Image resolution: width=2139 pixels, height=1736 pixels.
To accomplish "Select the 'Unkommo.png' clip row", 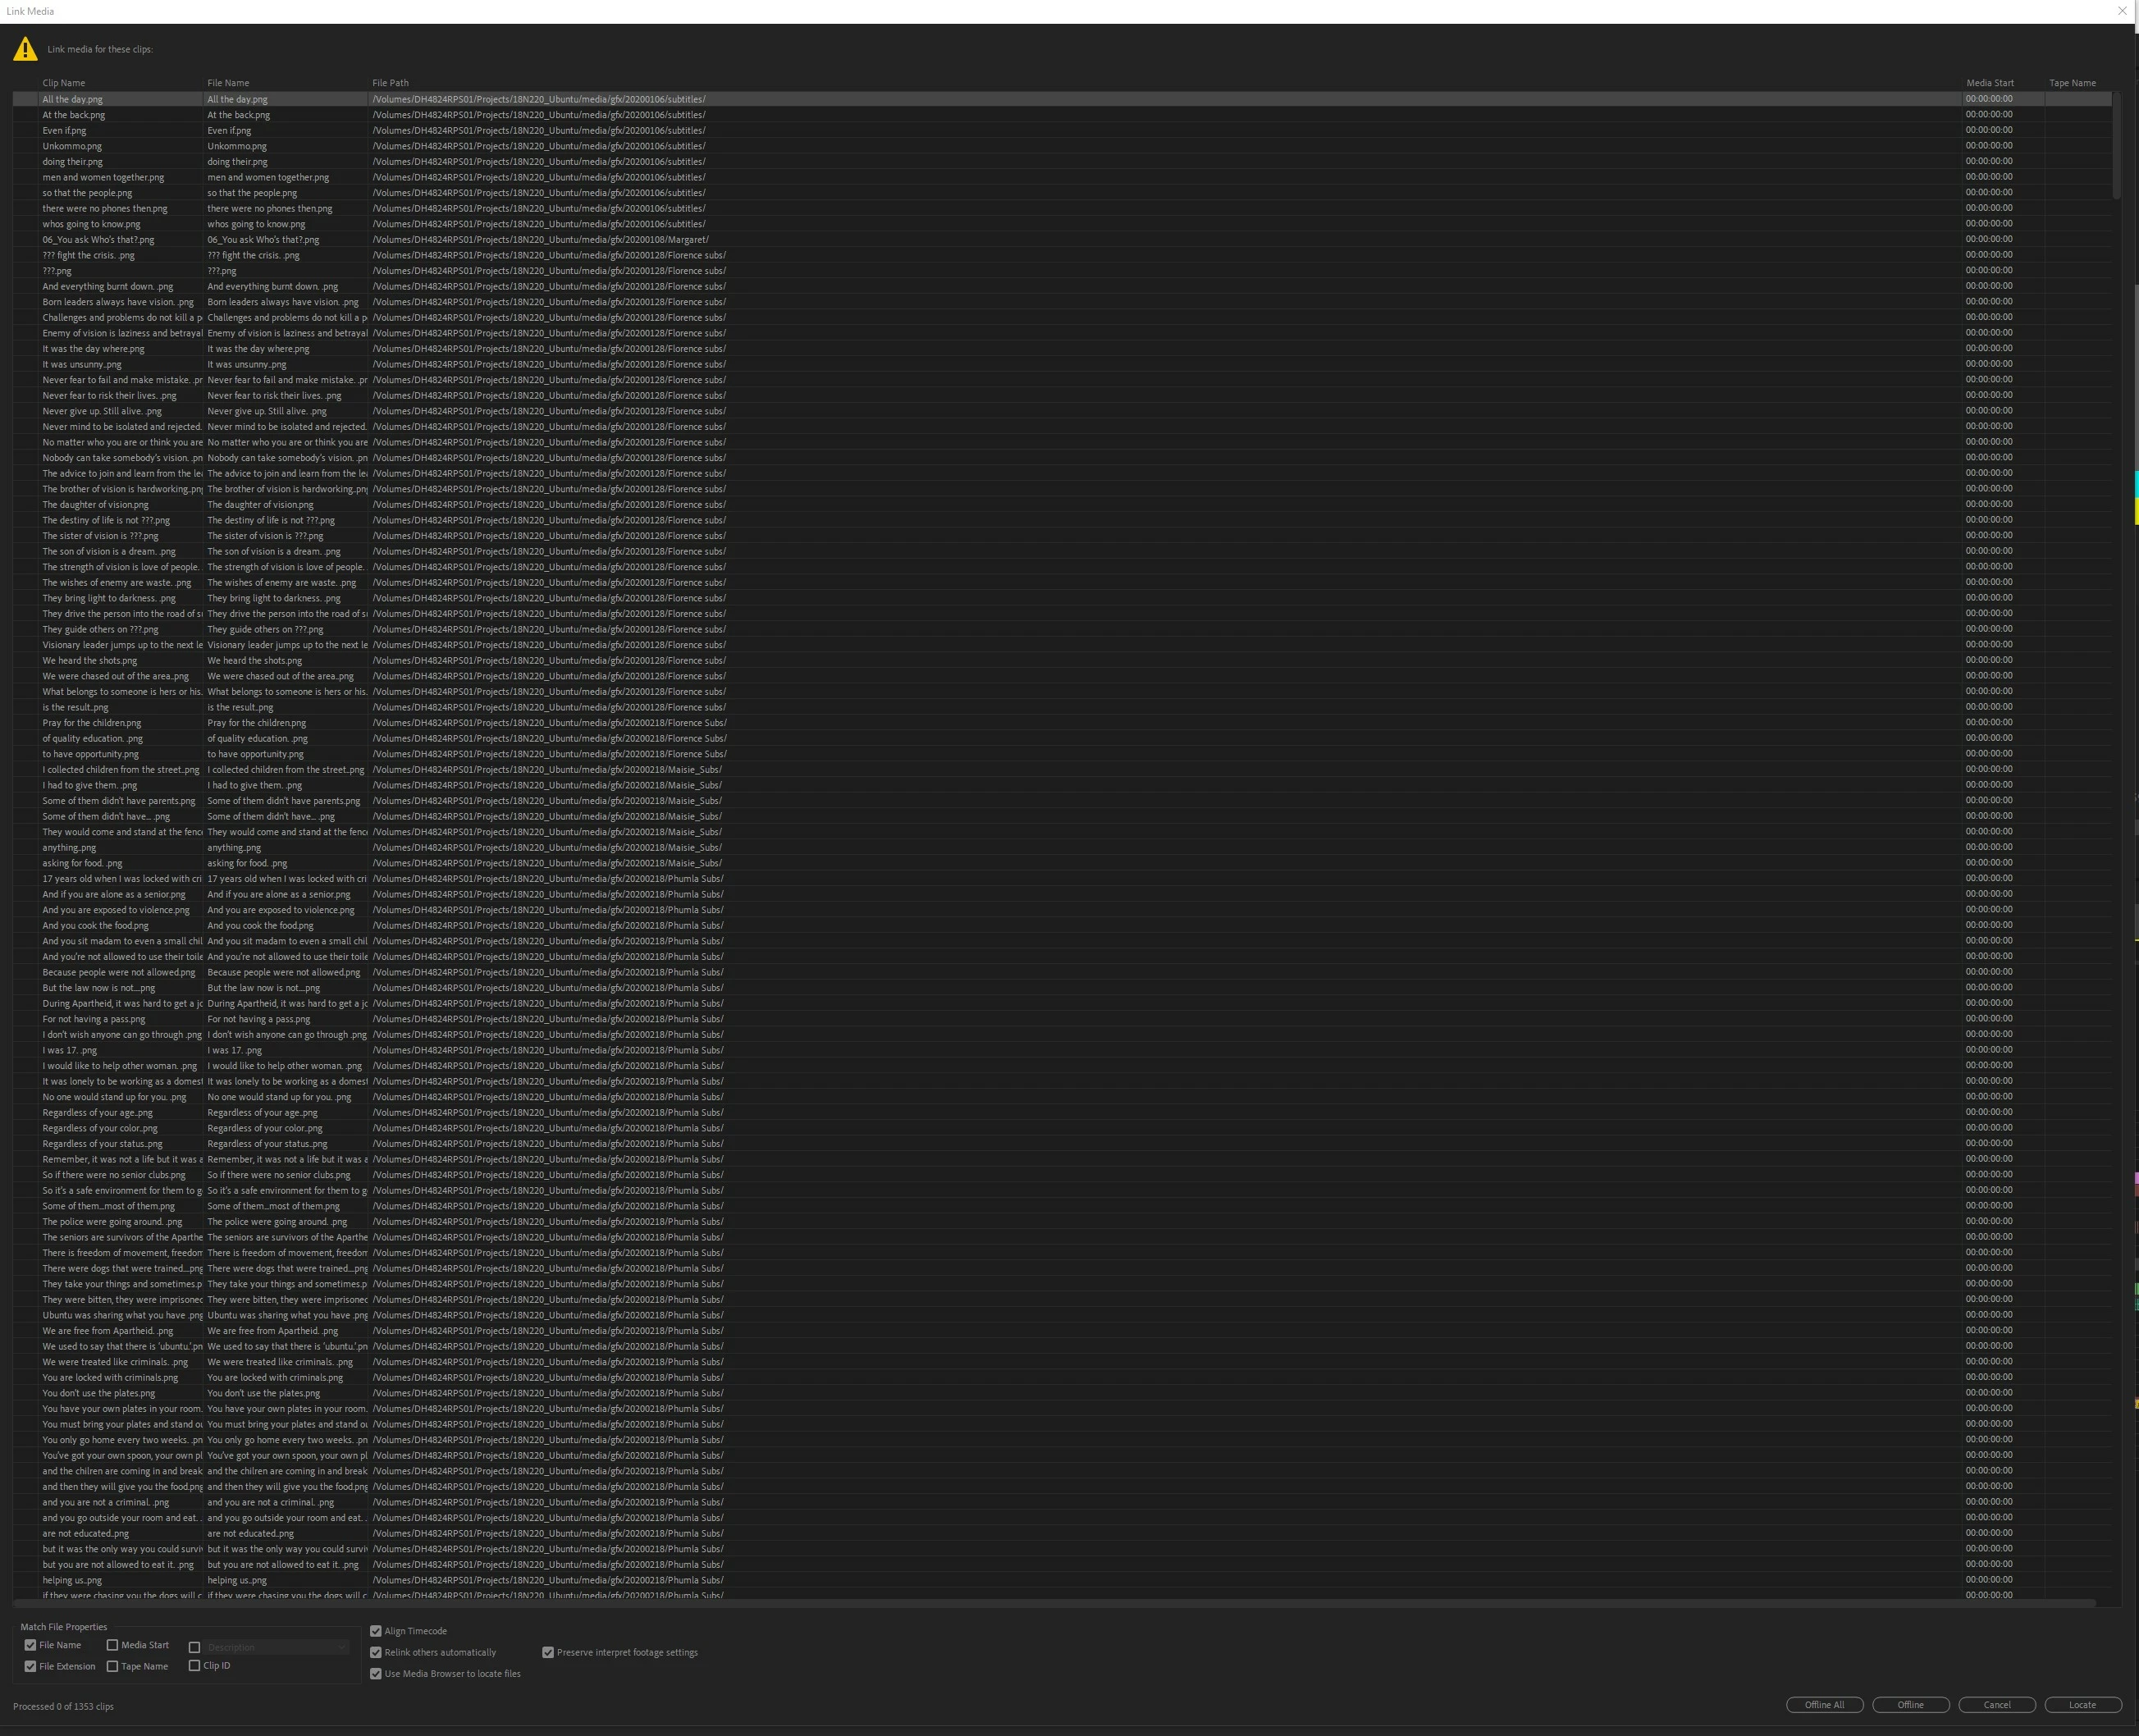I will click(72, 146).
